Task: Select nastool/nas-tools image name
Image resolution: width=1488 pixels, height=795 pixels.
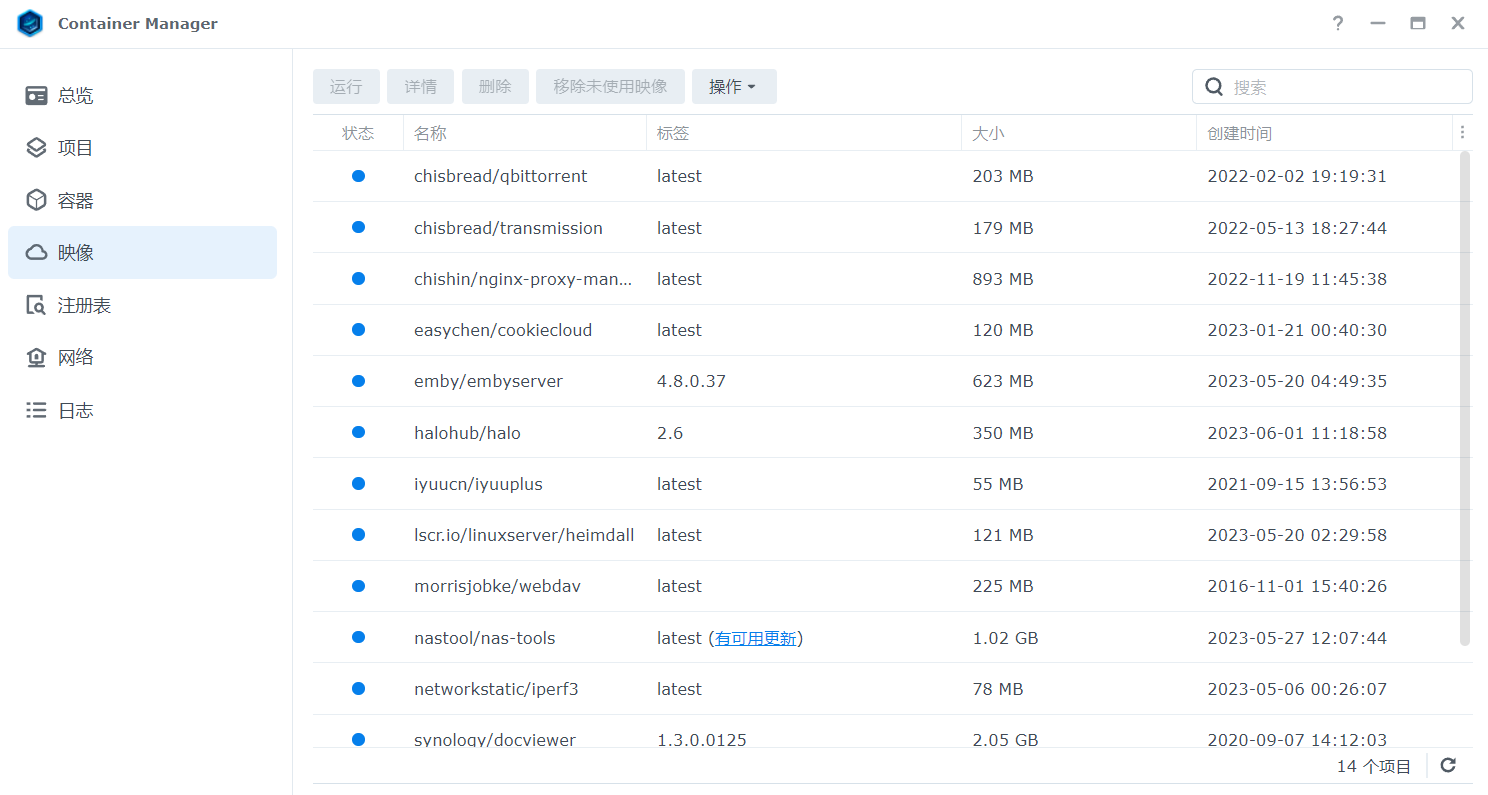Action: coord(485,638)
